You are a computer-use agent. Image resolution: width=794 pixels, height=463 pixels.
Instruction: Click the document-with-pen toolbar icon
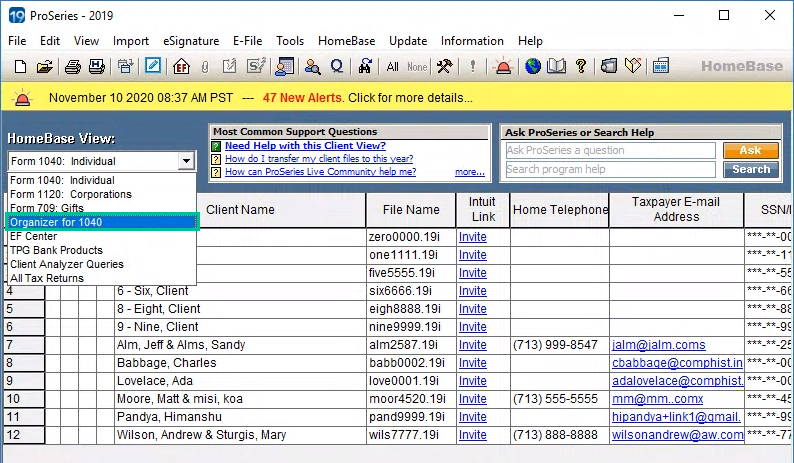click(229, 66)
